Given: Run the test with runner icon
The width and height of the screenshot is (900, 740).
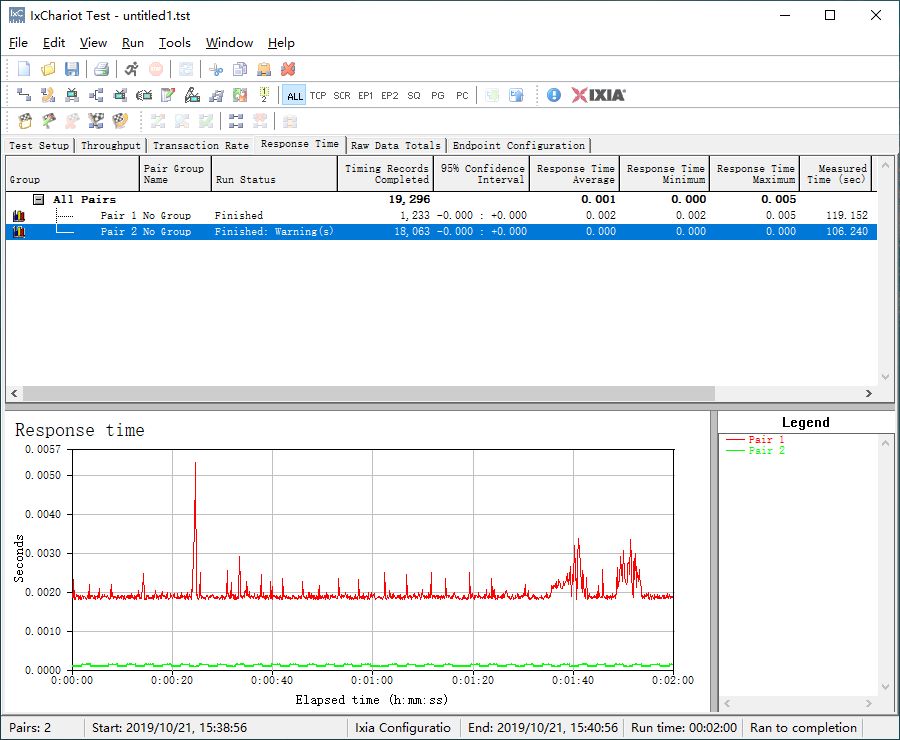Looking at the screenshot, I should (131, 69).
